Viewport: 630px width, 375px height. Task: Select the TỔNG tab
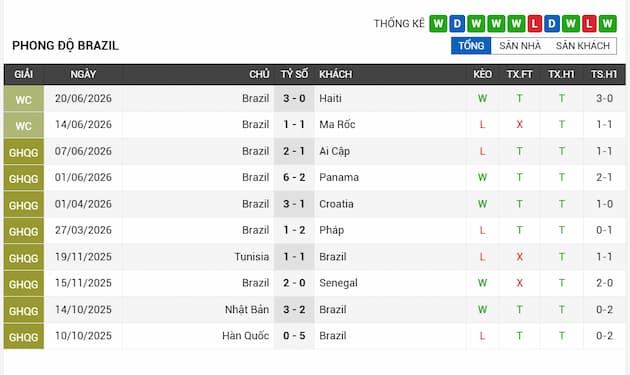tap(471, 46)
